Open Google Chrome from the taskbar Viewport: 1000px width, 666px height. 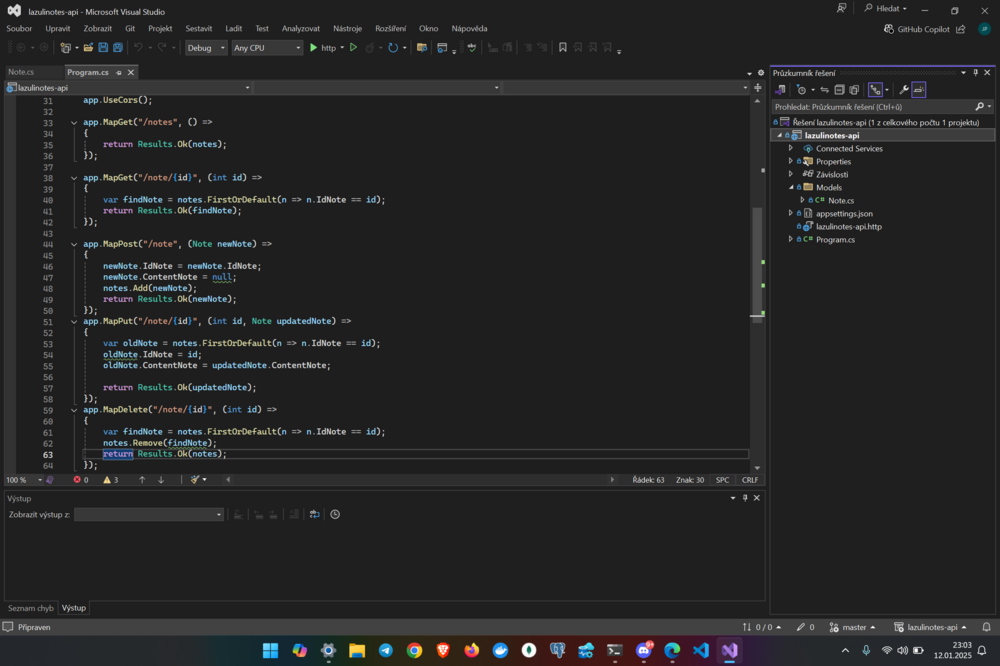pos(415,650)
